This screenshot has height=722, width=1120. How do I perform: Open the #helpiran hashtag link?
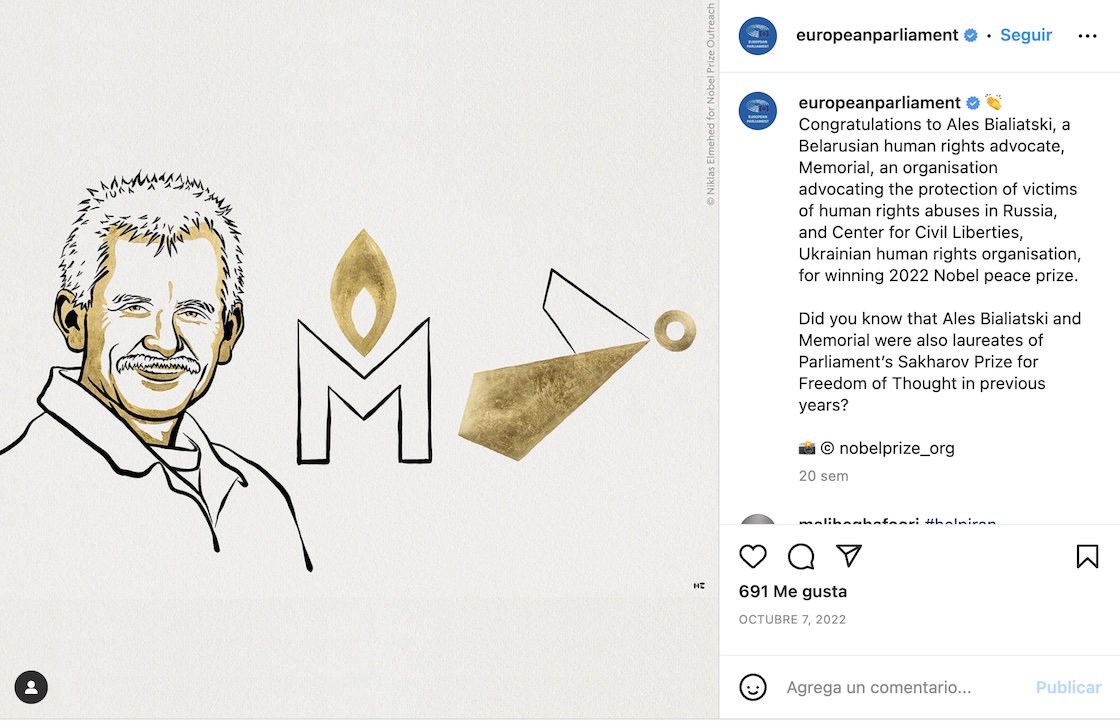(x=960, y=521)
